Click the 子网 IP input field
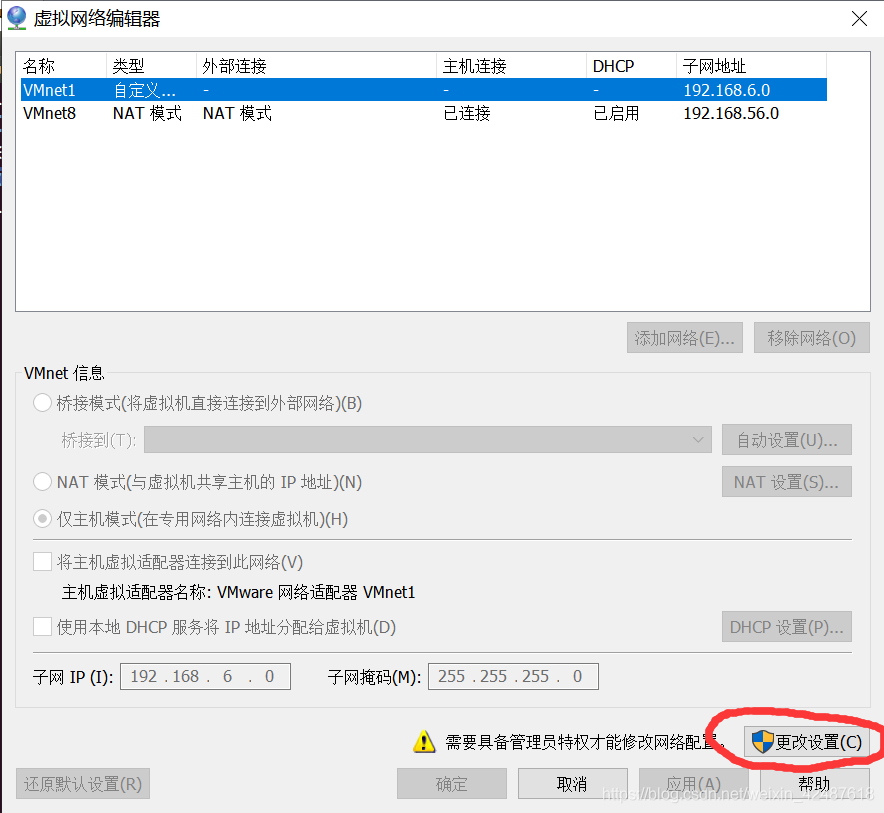The height and width of the screenshot is (813, 884). click(x=205, y=676)
